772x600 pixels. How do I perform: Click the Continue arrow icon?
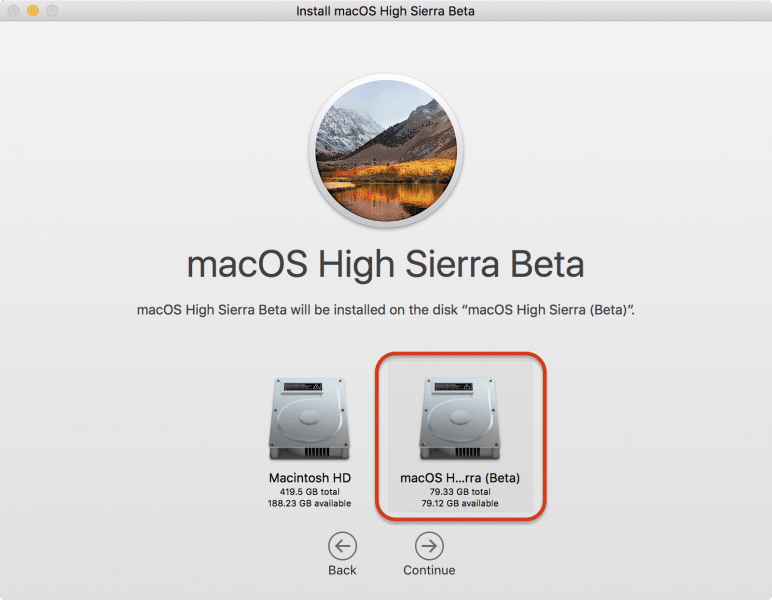click(429, 545)
